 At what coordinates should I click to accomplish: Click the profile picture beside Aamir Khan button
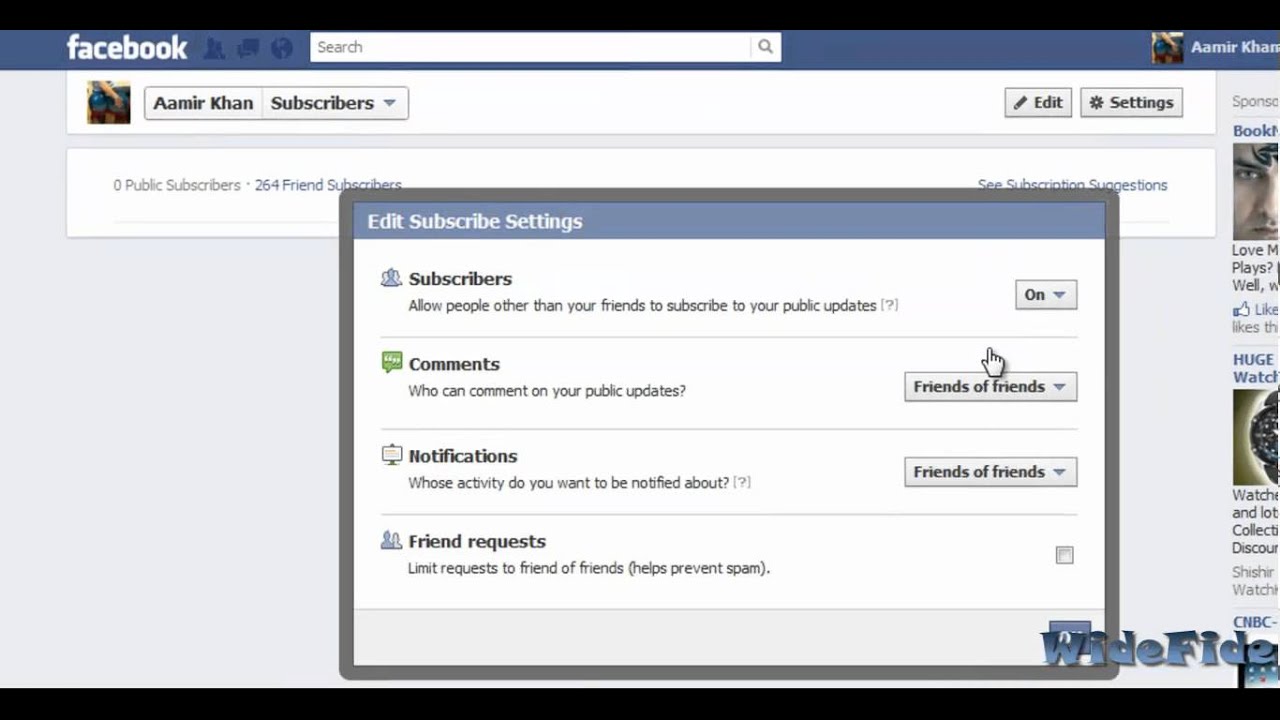coord(108,103)
